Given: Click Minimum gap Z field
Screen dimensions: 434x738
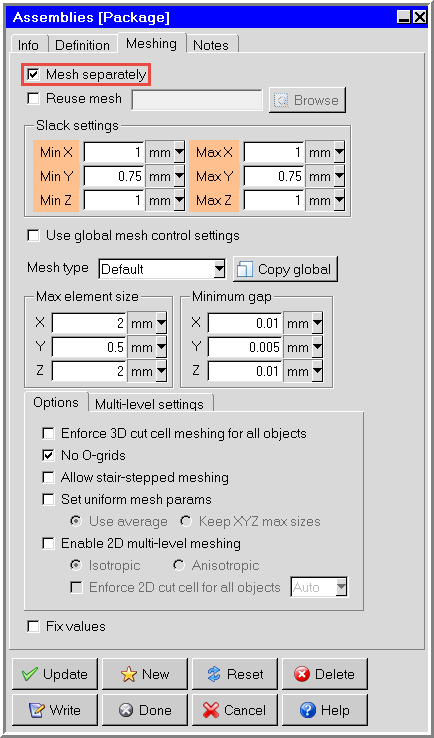Looking at the screenshot, I should (245, 371).
